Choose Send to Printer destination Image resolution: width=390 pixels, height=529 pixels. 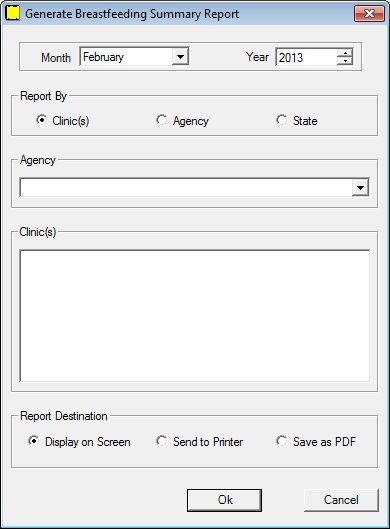click(x=161, y=441)
